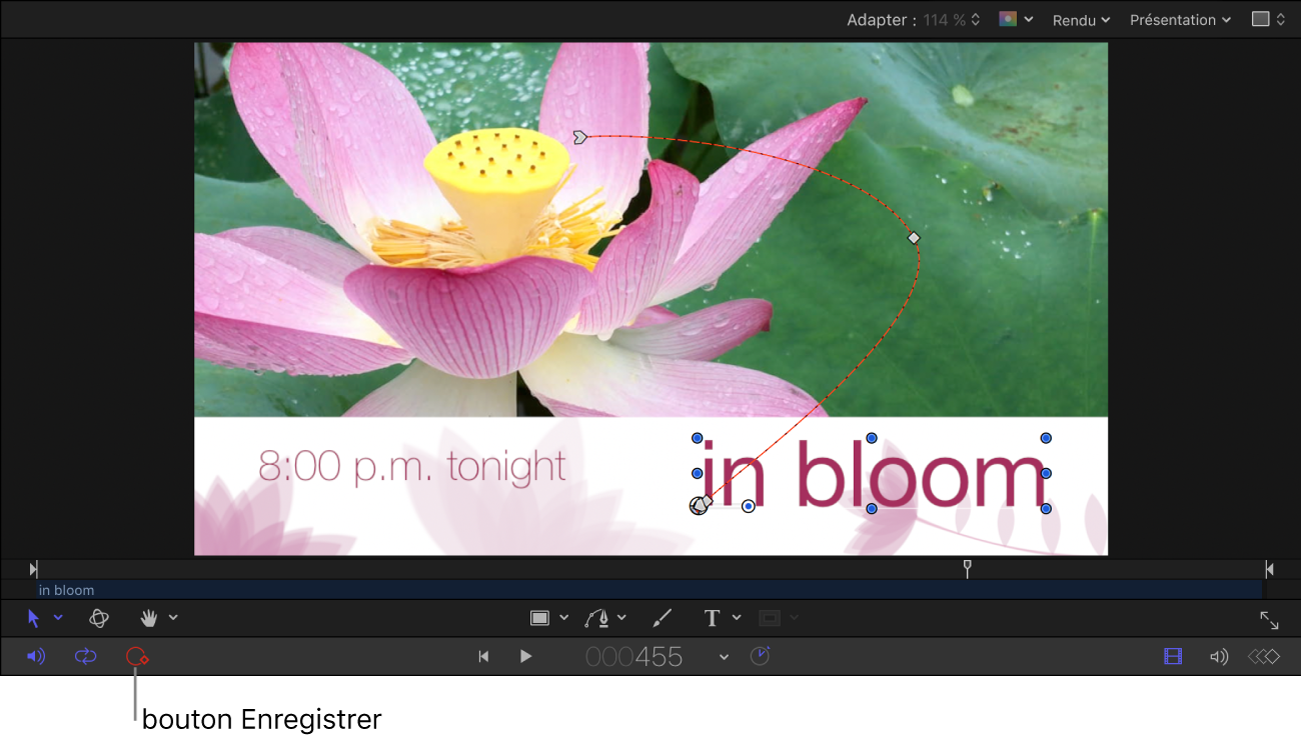Pick the Pan hand tool

tap(149, 619)
